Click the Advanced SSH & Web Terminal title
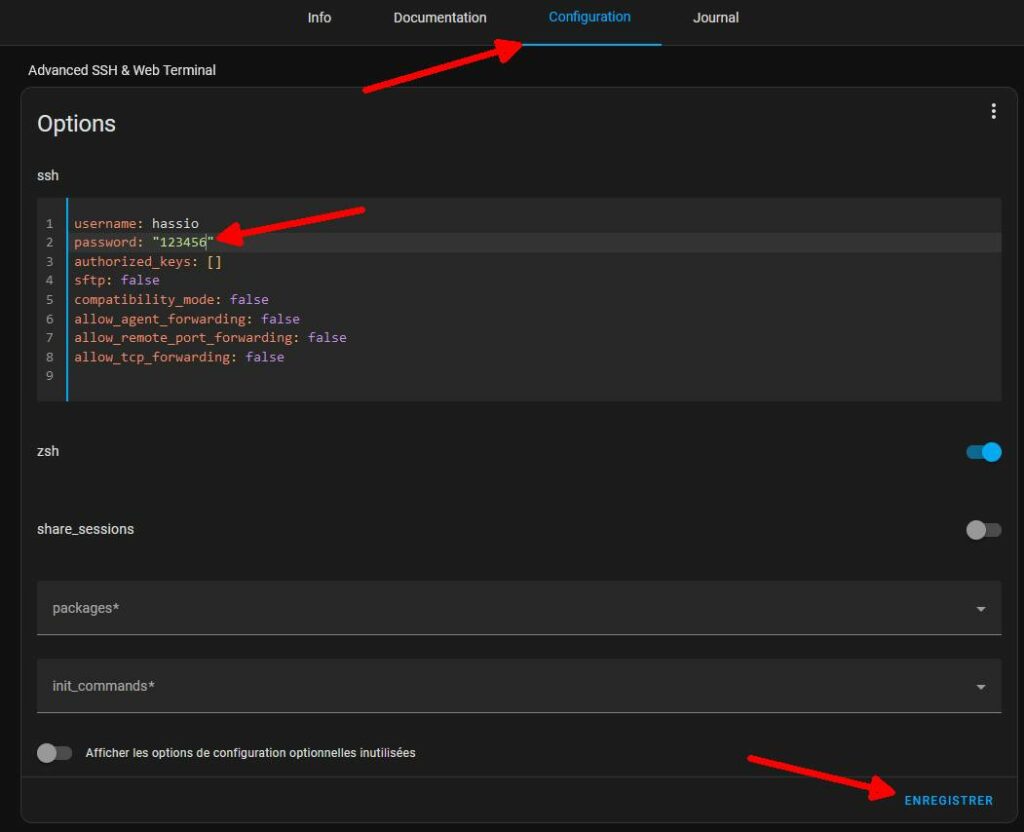Viewport: 1024px width, 832px height. click(x=122, y=70)
